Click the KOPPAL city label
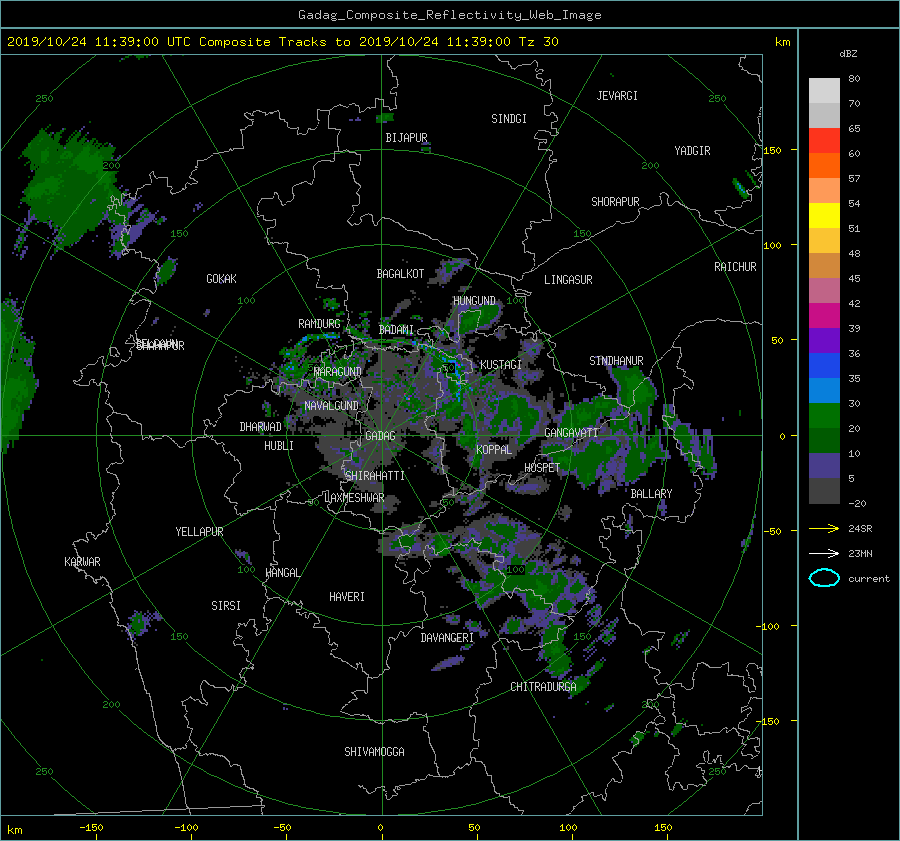 coord(494,450)
